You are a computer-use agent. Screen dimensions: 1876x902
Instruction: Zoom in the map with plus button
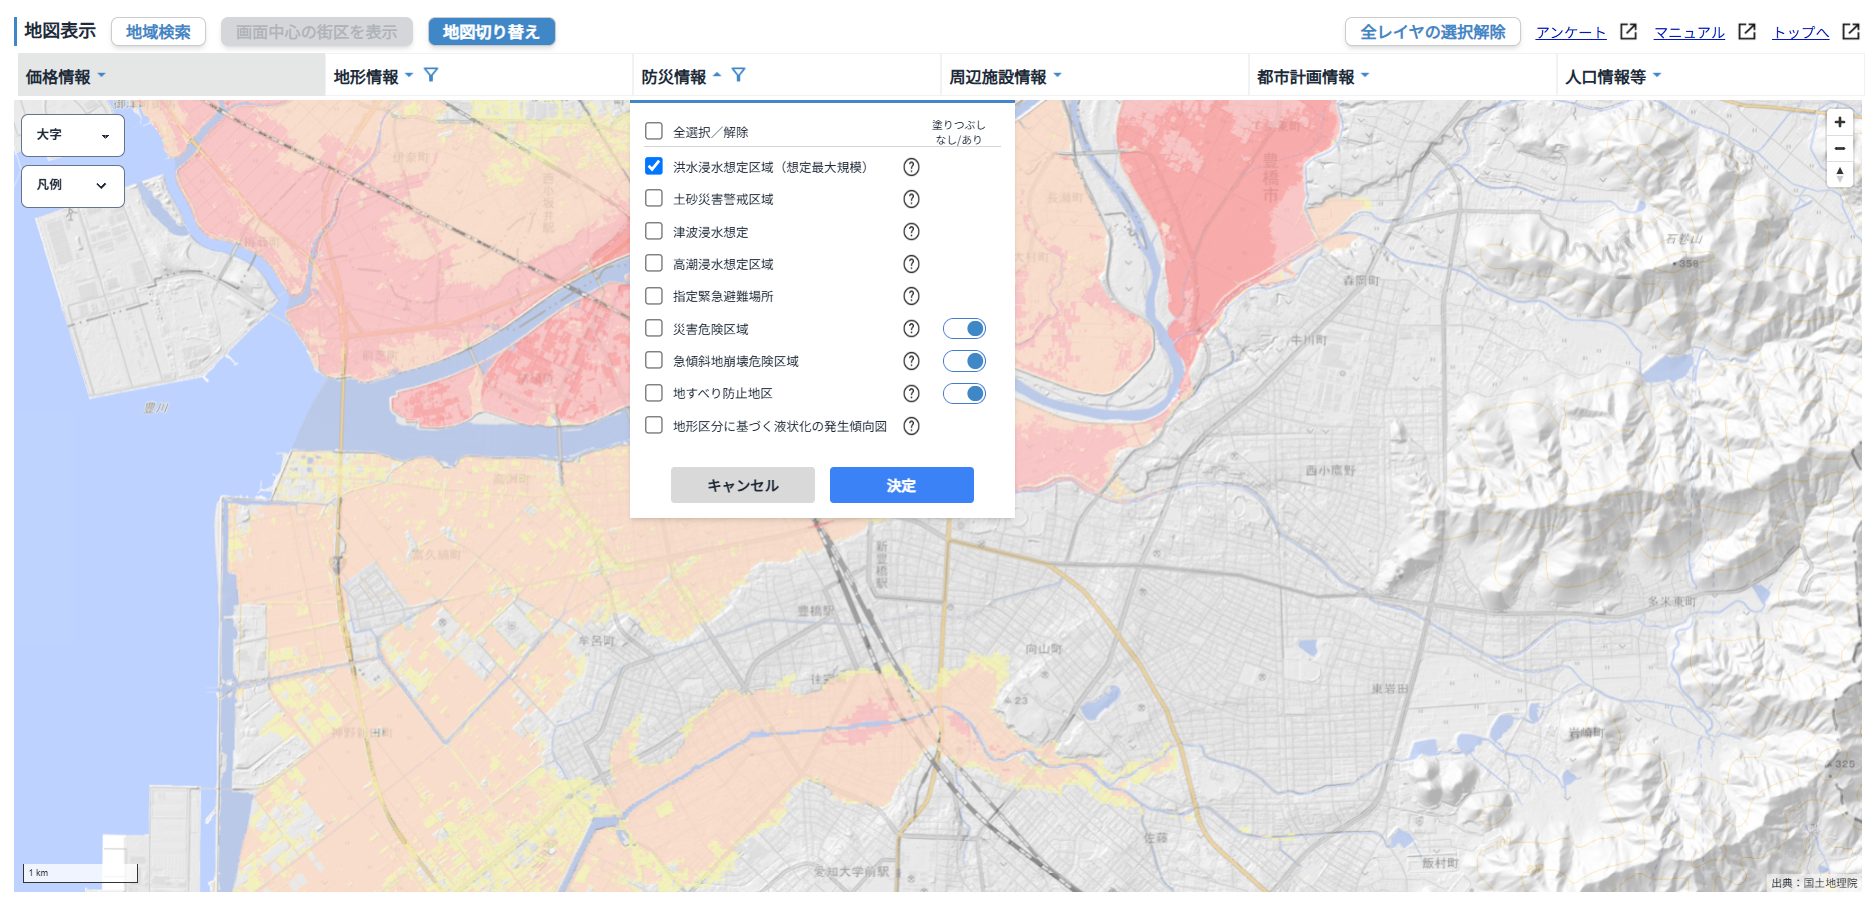(x=1839, y=122)
